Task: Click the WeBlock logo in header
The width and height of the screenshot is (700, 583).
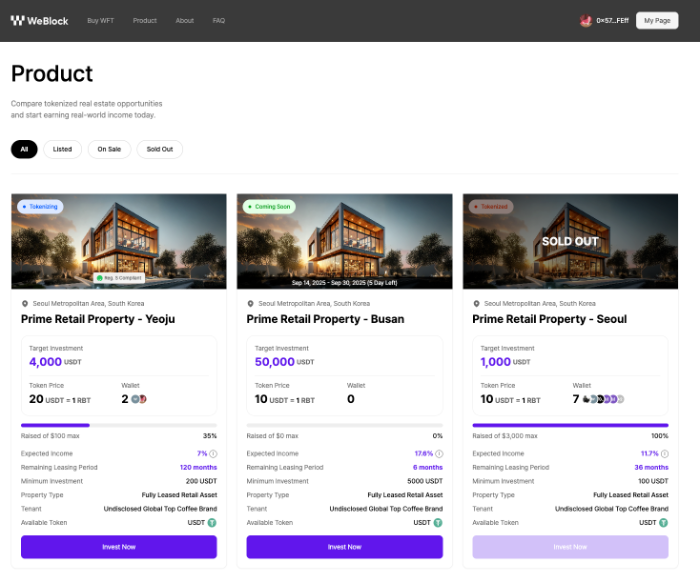Action: 40,20
